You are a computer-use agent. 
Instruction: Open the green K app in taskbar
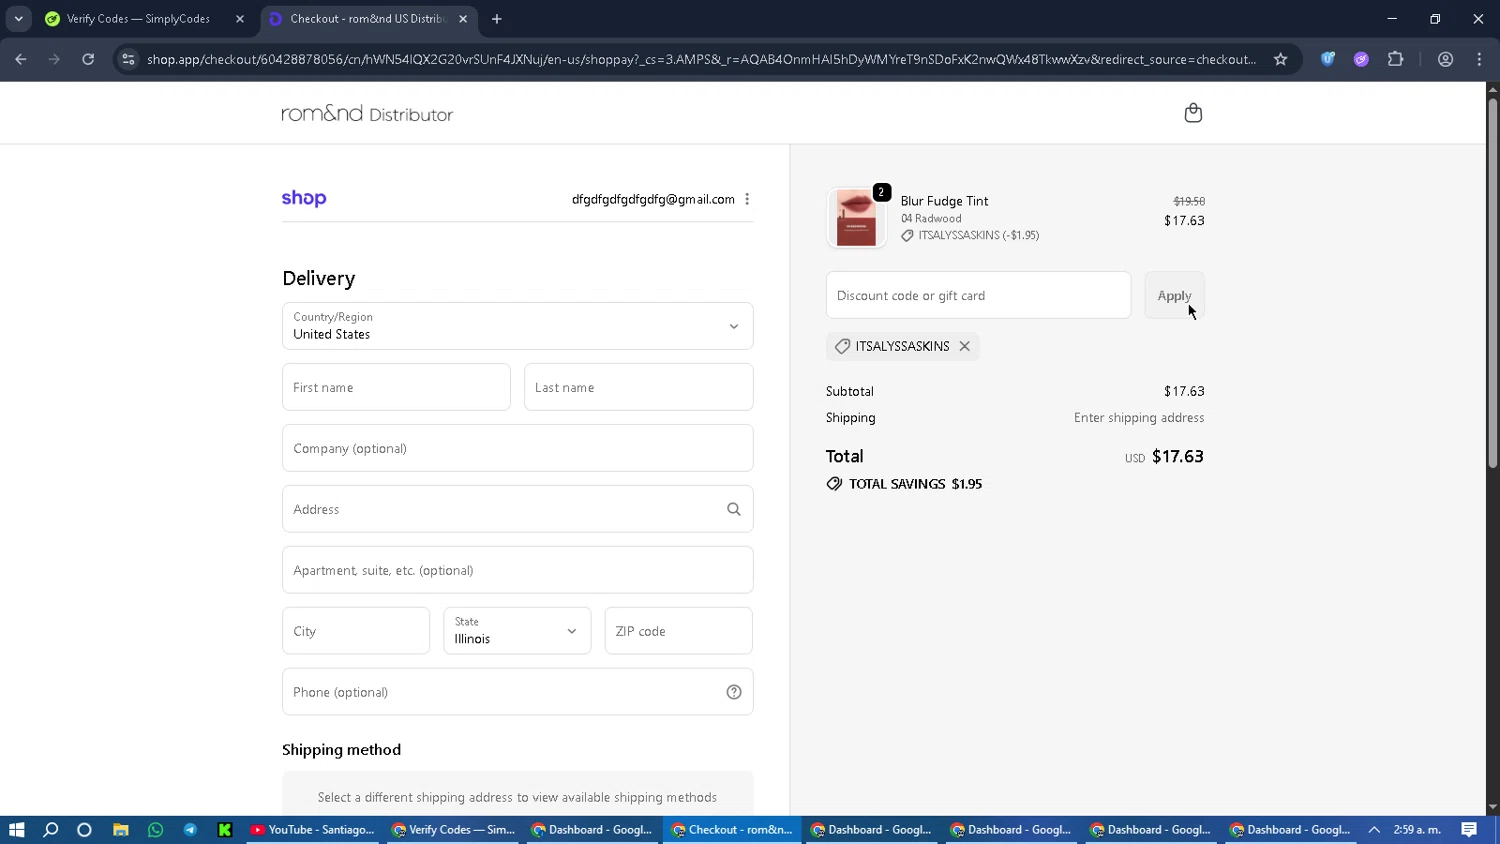point(225,829)
